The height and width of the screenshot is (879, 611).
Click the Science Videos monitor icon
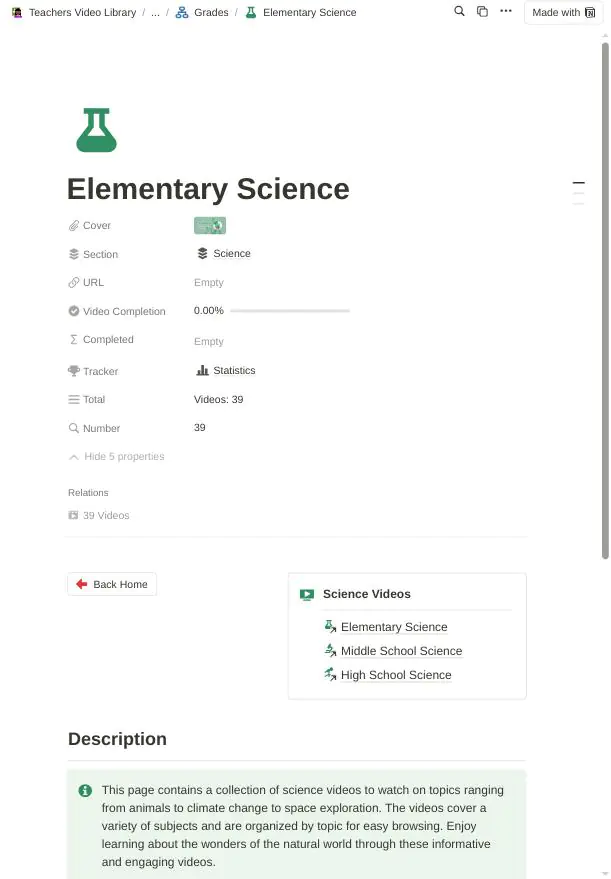[307, 594]
